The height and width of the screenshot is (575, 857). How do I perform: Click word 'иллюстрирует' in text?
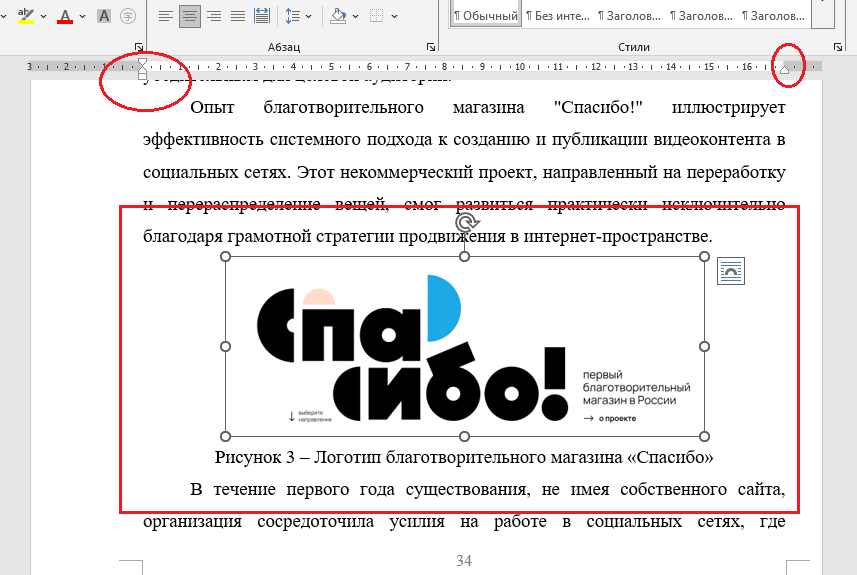click(728, 108)
